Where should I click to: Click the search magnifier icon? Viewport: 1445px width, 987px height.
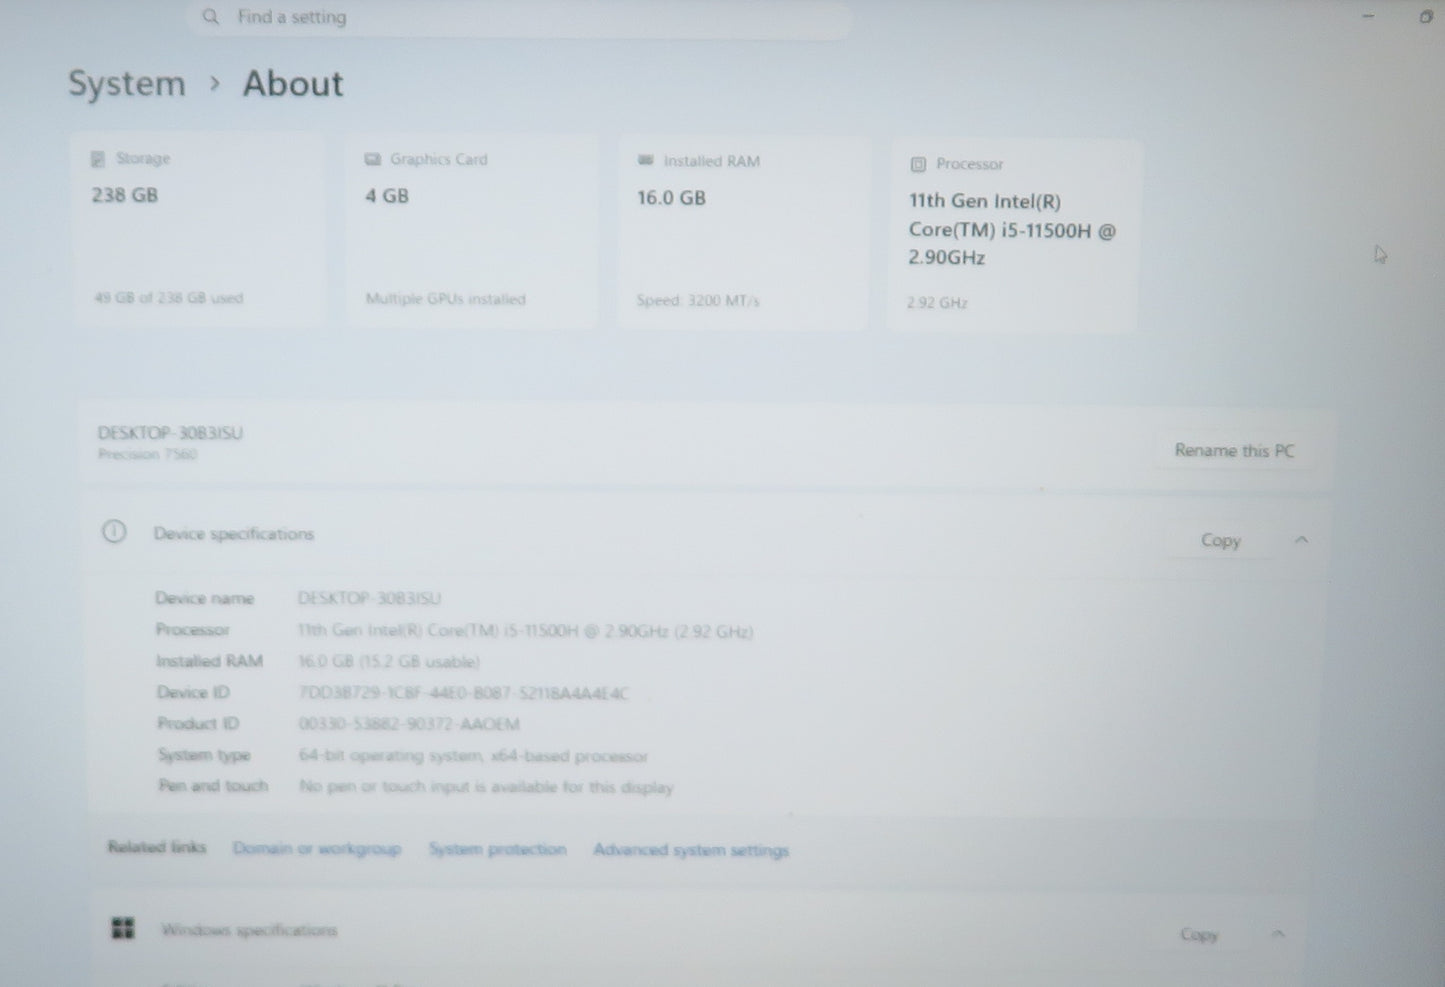[x=210, y=17]
